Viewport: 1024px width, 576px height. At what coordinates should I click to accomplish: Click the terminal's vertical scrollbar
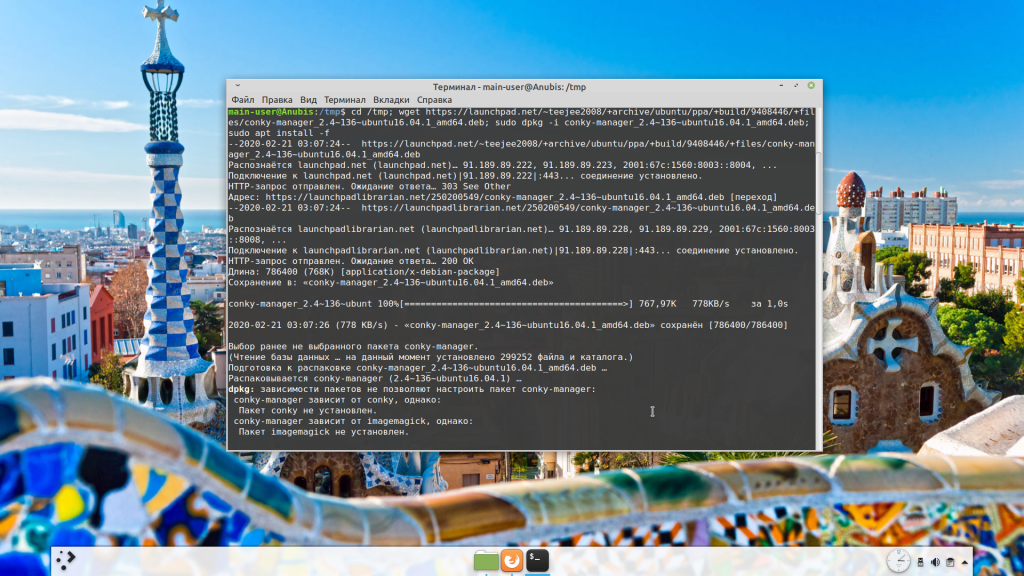click(x=819, y=278)
